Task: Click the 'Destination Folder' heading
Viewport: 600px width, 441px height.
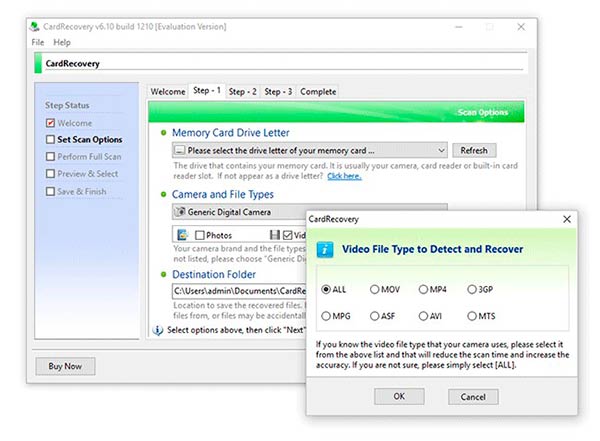Action: pyautogui.click(x=214, y=274)
